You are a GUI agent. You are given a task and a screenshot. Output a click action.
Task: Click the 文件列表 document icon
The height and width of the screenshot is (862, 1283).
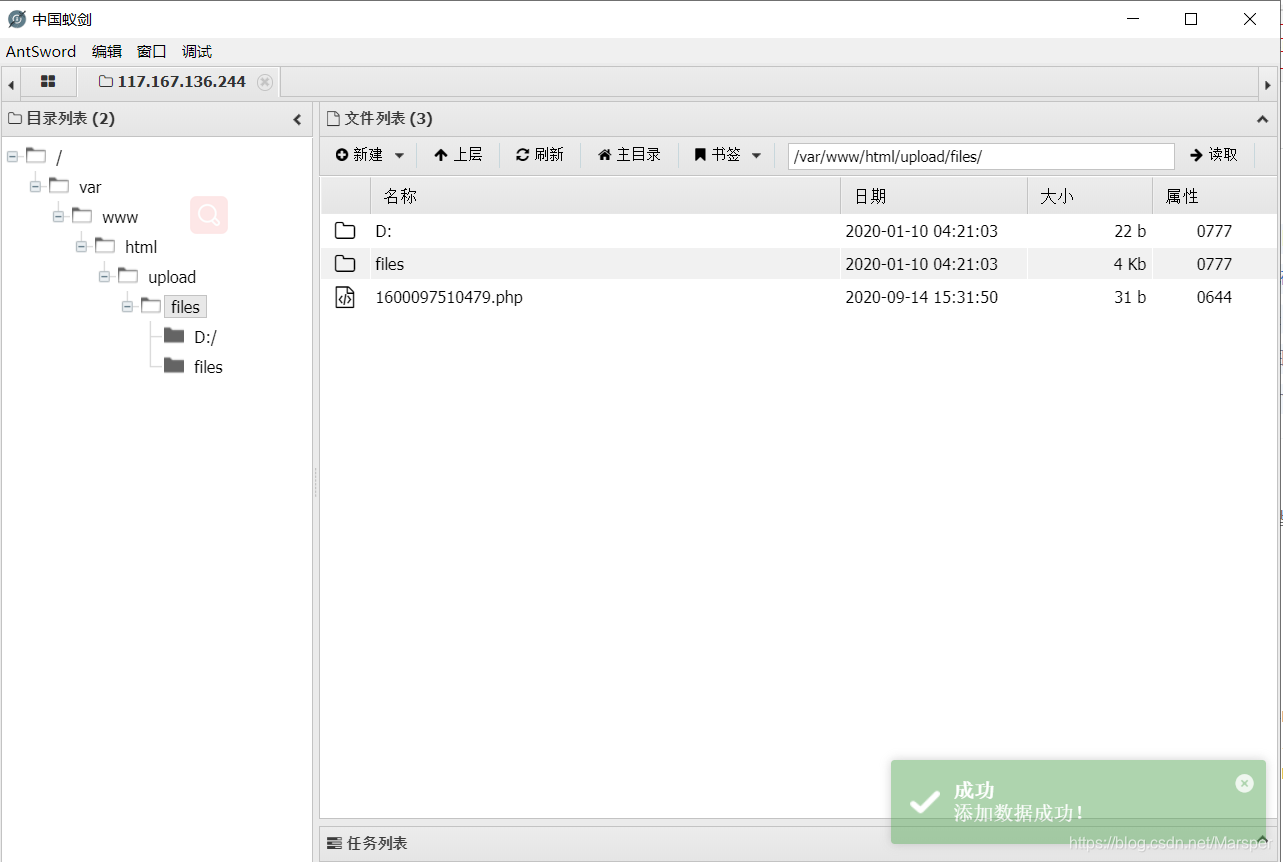pos(334,119)
